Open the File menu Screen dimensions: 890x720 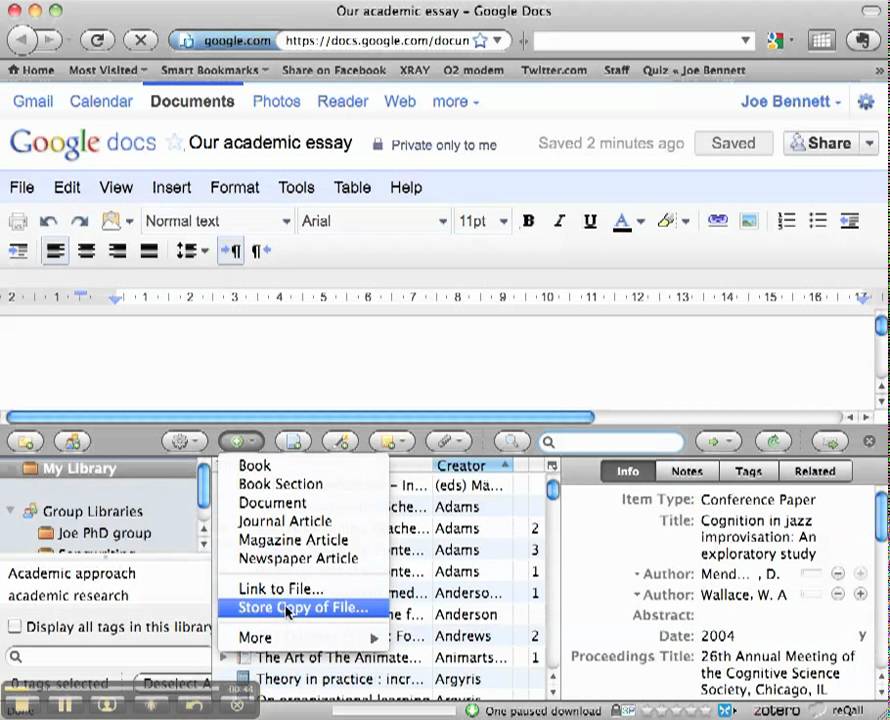[x=22, y=187]
